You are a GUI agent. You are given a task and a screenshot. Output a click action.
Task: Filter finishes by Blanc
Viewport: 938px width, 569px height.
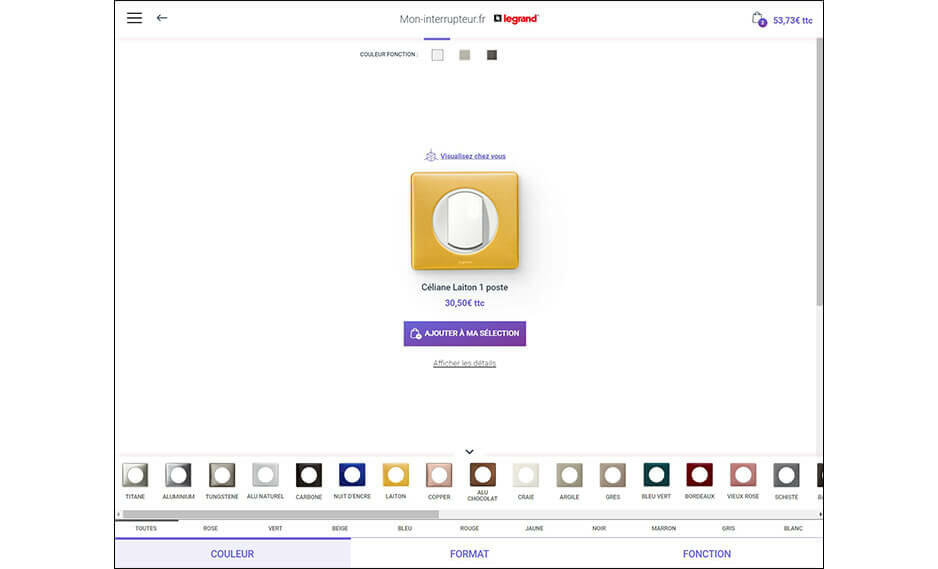[793, 528]
